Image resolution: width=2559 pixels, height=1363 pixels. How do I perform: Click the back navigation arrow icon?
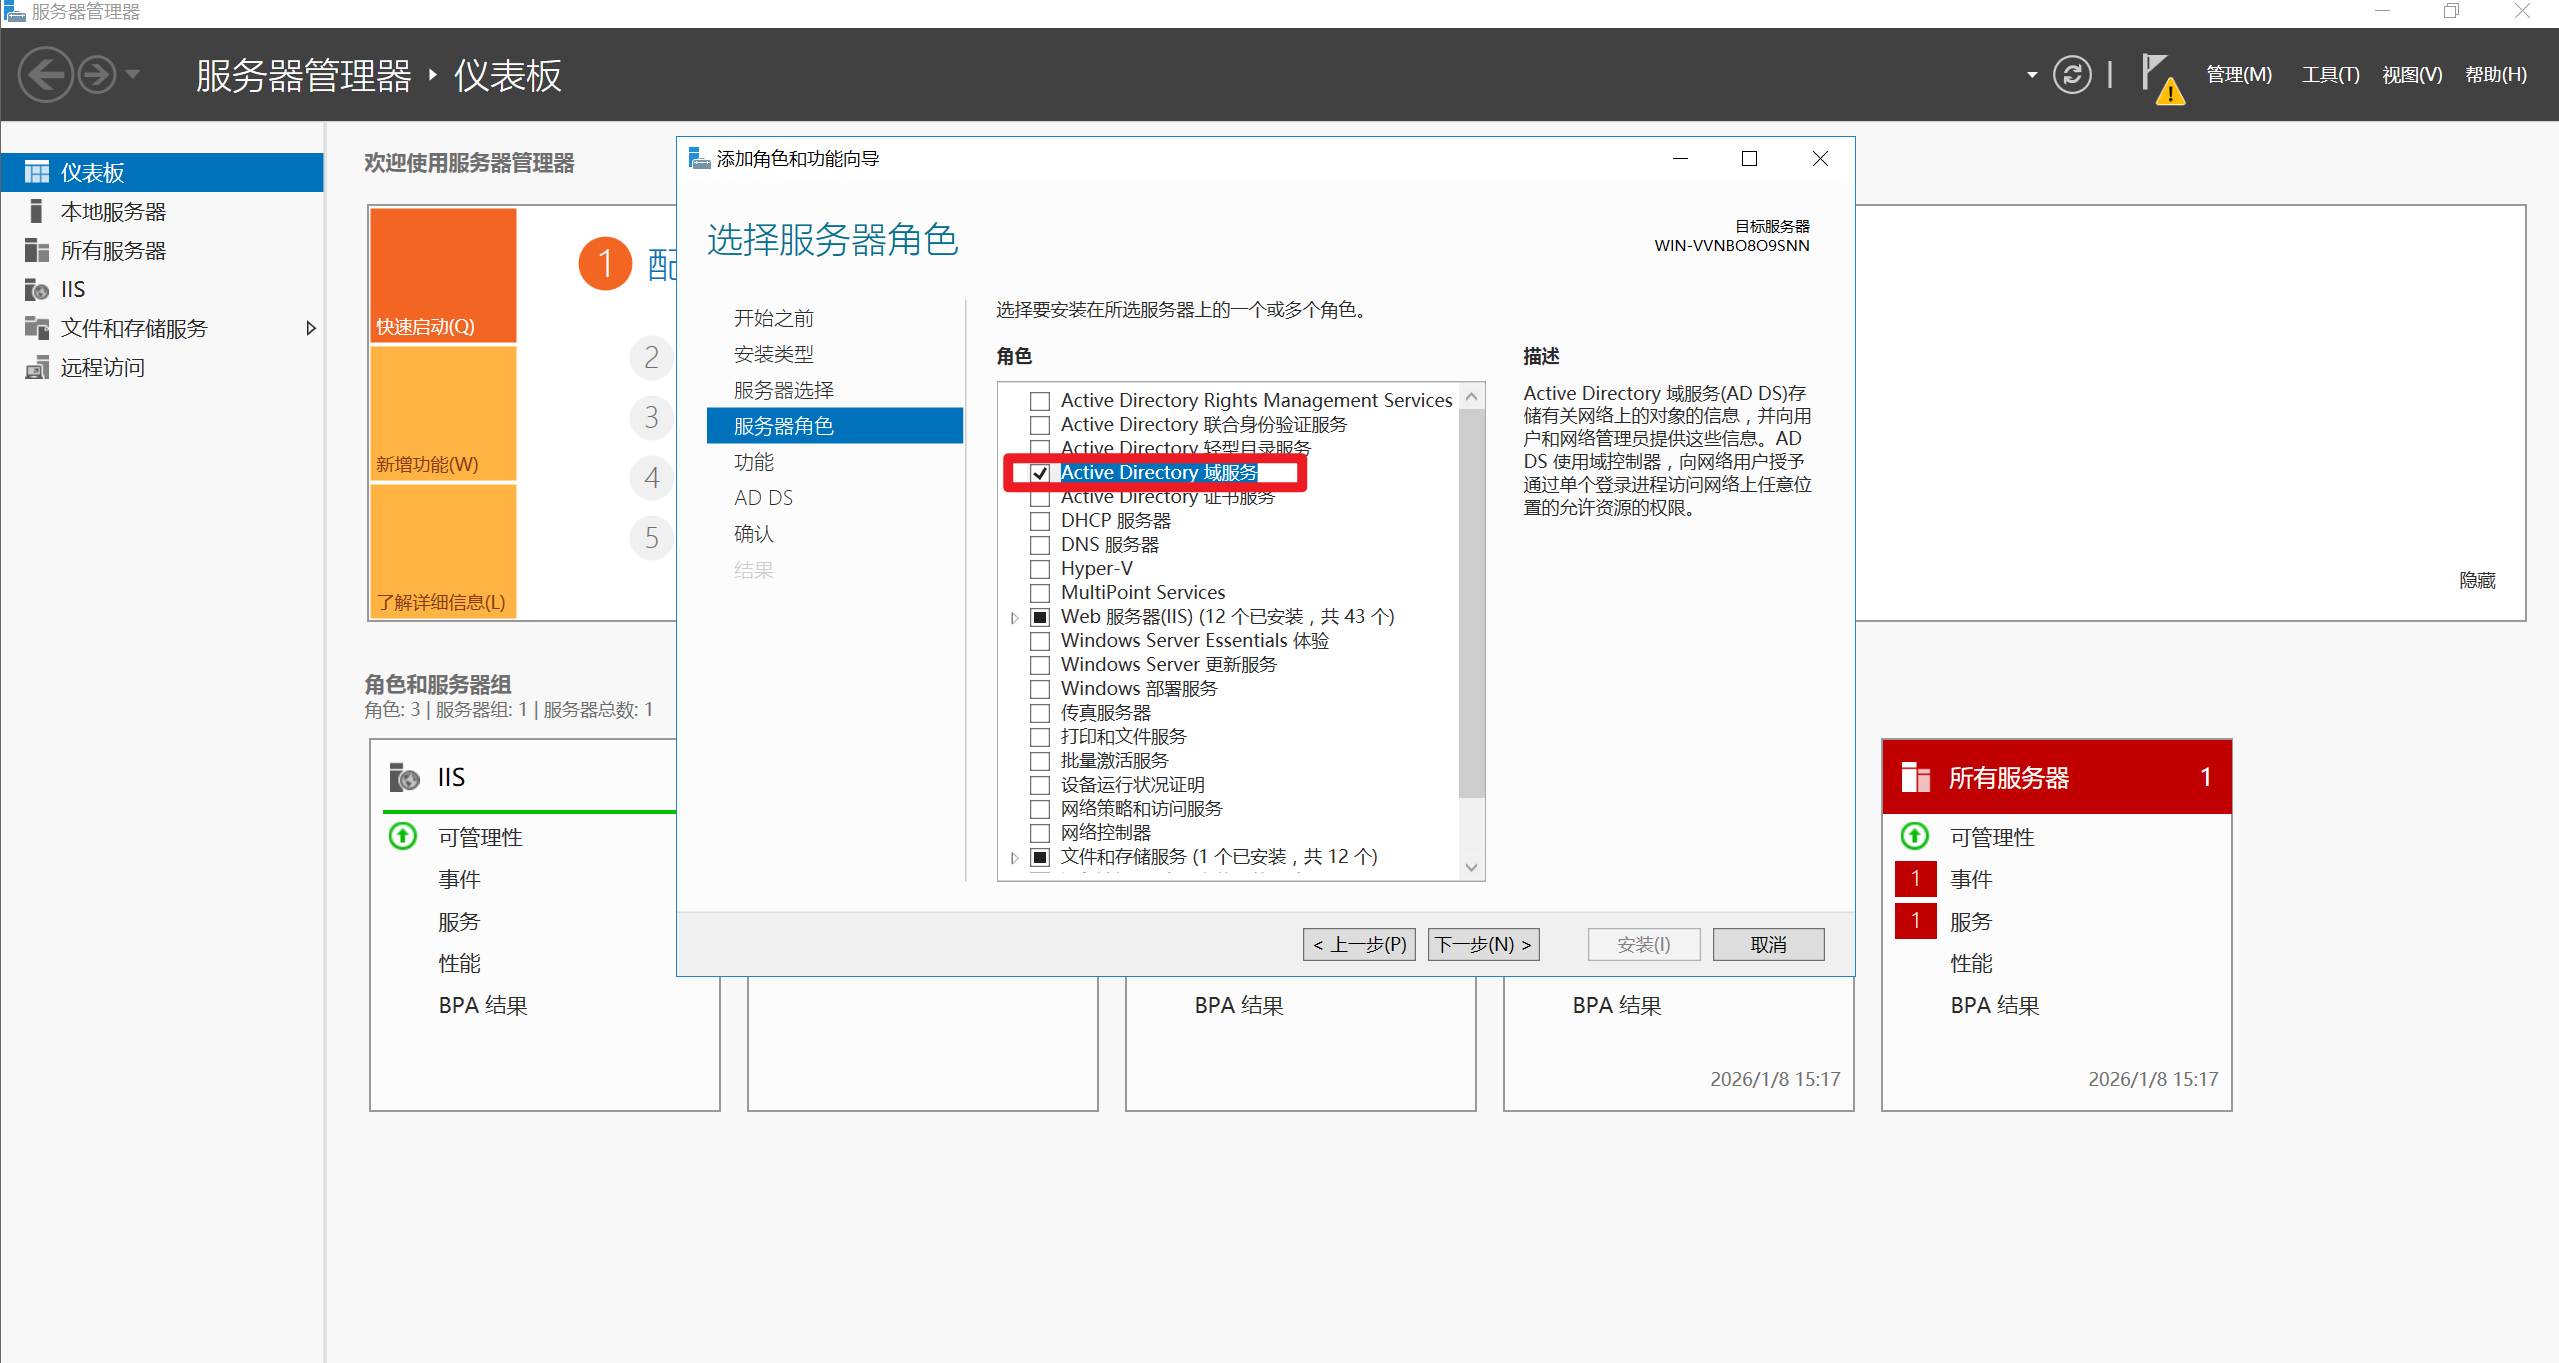click(46, 75)
